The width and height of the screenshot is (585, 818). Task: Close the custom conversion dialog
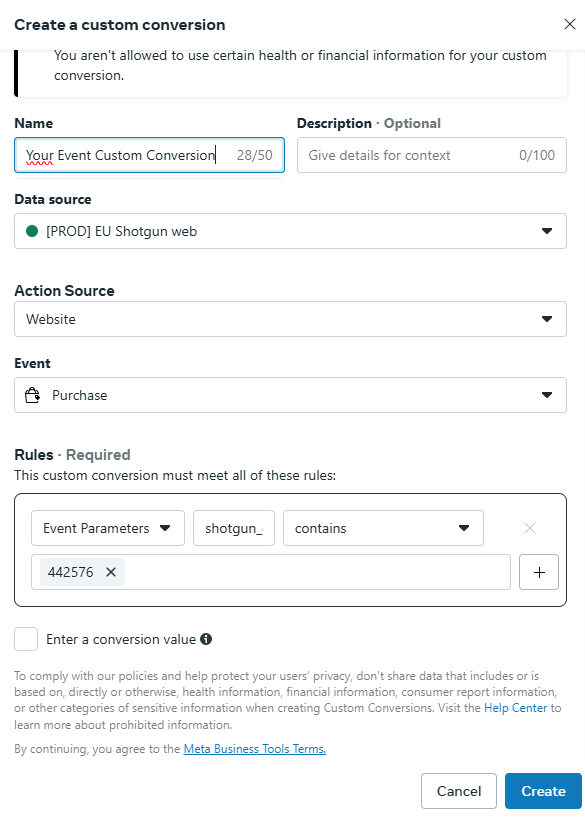[x=570, y=24]
